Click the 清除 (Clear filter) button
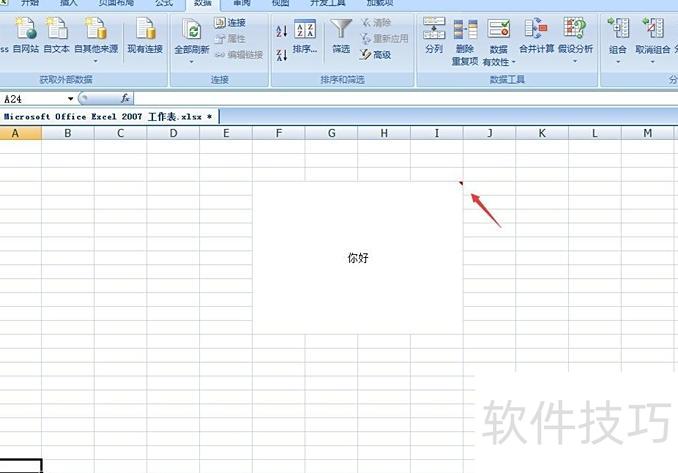678x473 pixels. [x=376, y=22]
